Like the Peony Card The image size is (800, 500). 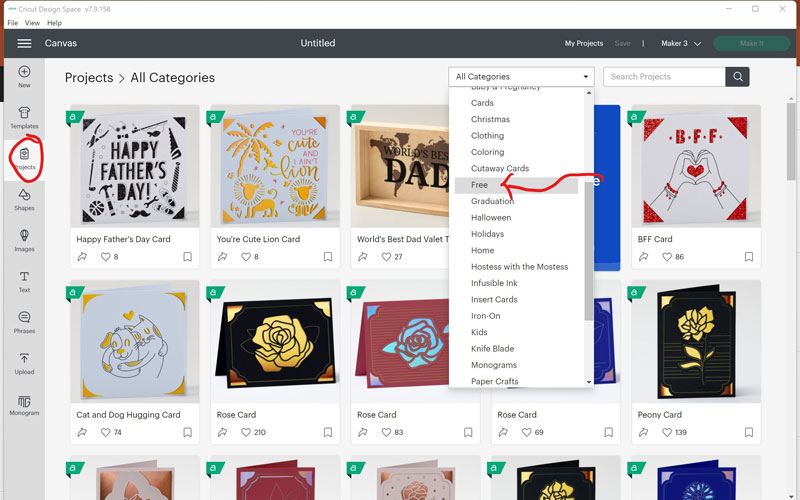666,432
